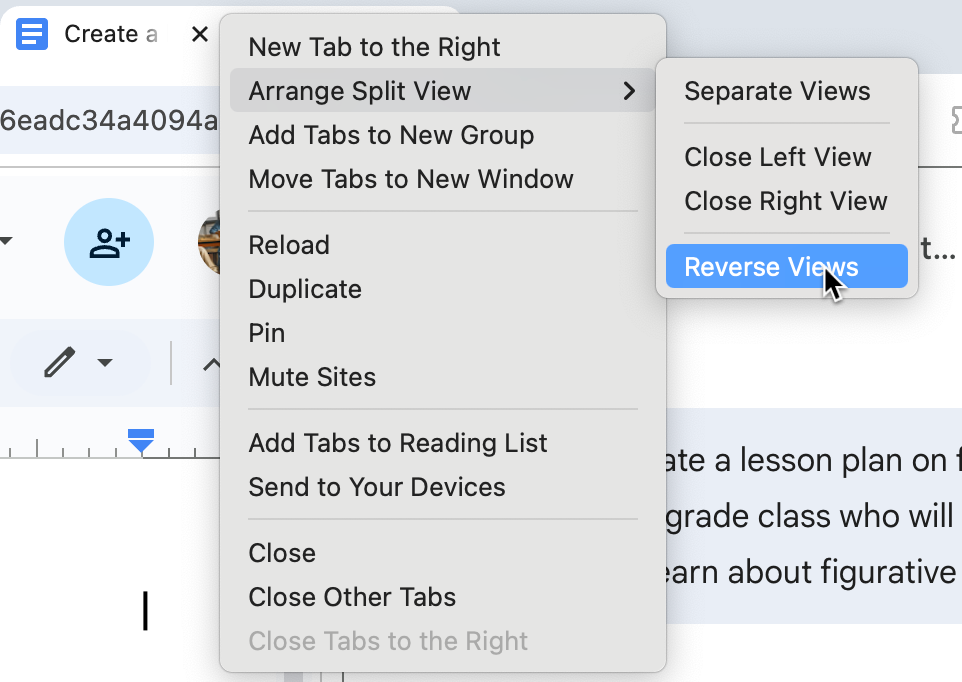Click Reload in context menu
This screenshot has height=682, width=962.
[x=289, y=245]
